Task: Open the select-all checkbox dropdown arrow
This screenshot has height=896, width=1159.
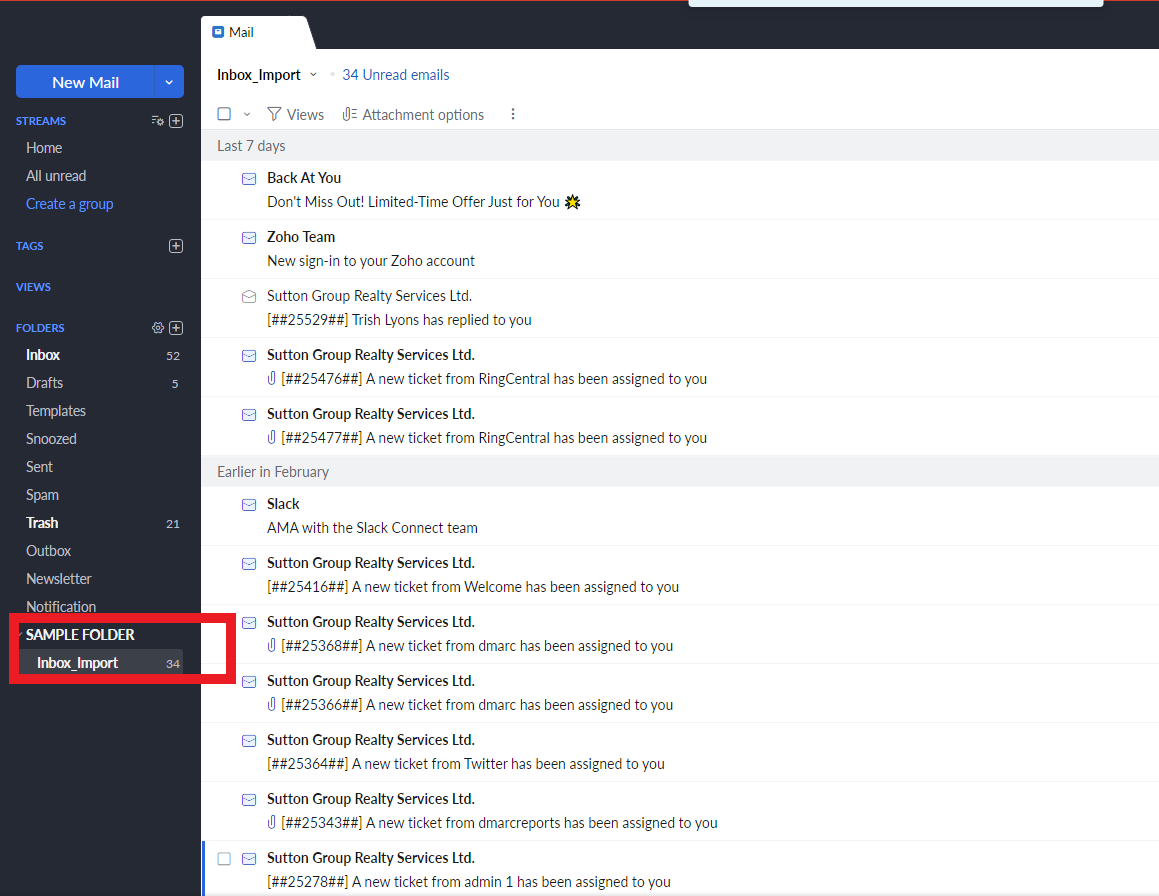Action: click(247, 115)
